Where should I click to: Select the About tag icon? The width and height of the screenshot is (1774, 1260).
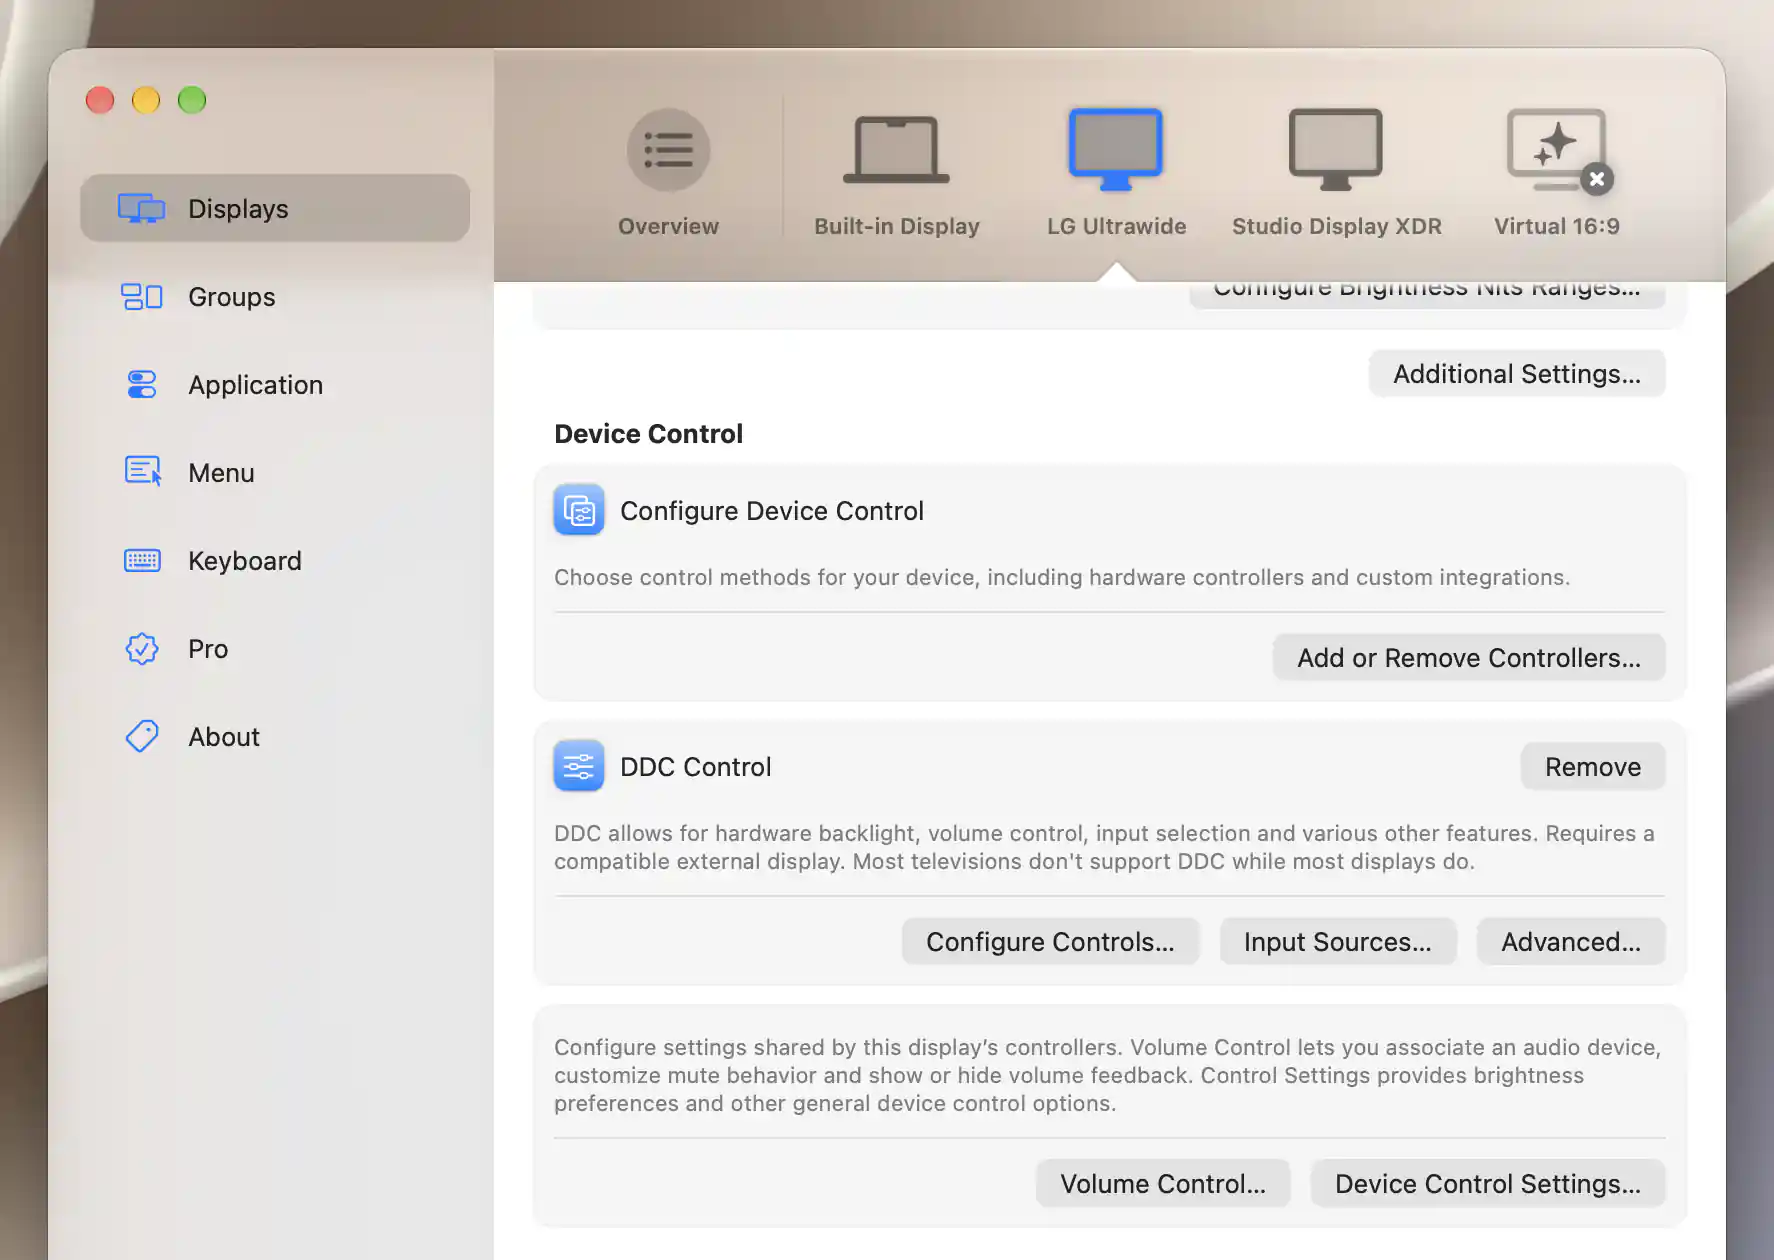(142, 737)
